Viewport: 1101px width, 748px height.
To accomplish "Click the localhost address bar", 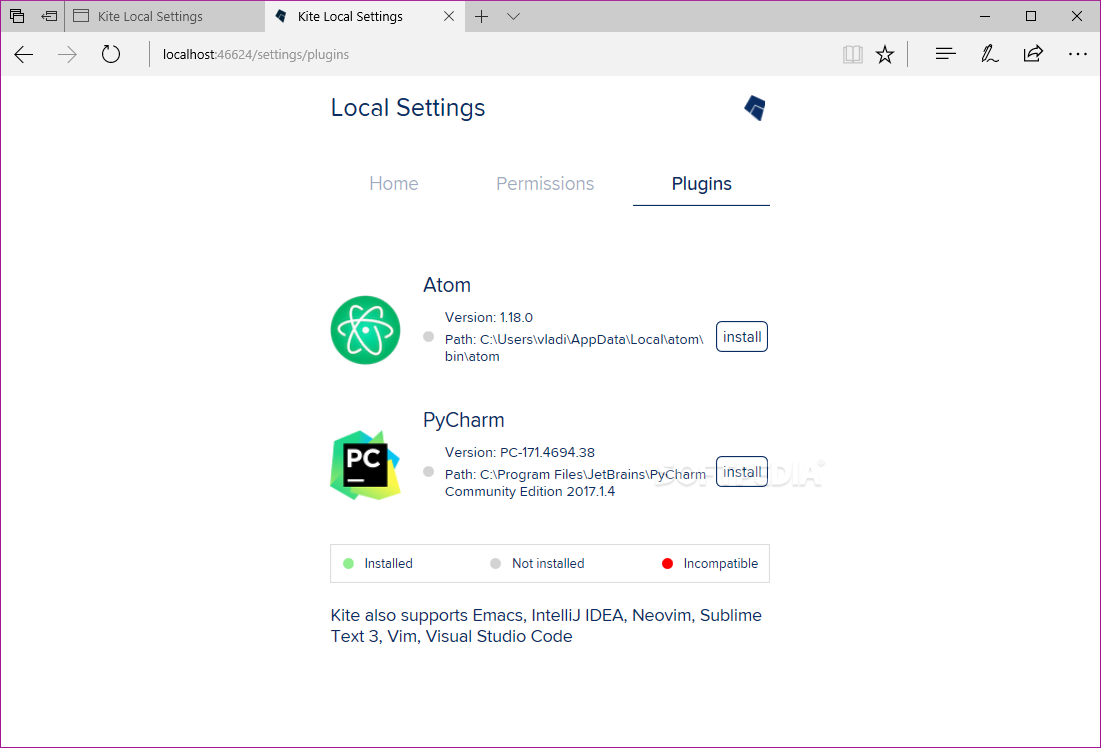I will coord(492,54).
